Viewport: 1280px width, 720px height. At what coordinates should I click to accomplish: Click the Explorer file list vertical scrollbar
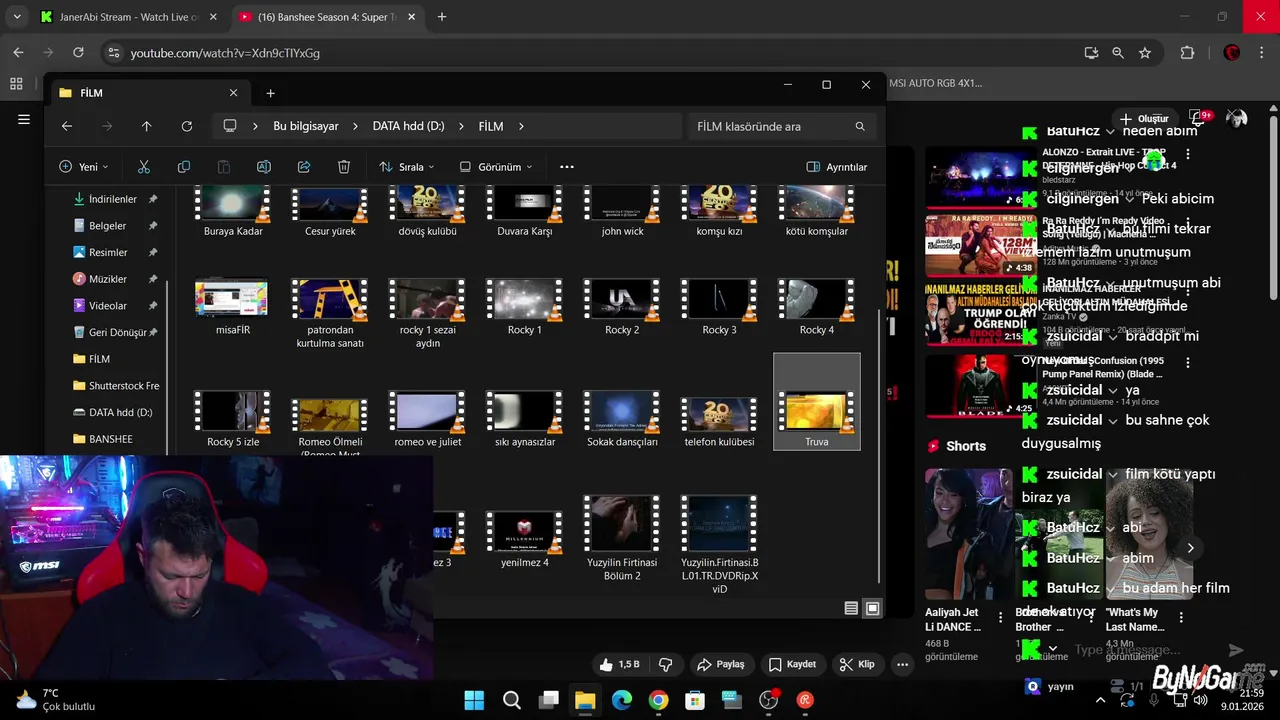(x=879, y=445)
